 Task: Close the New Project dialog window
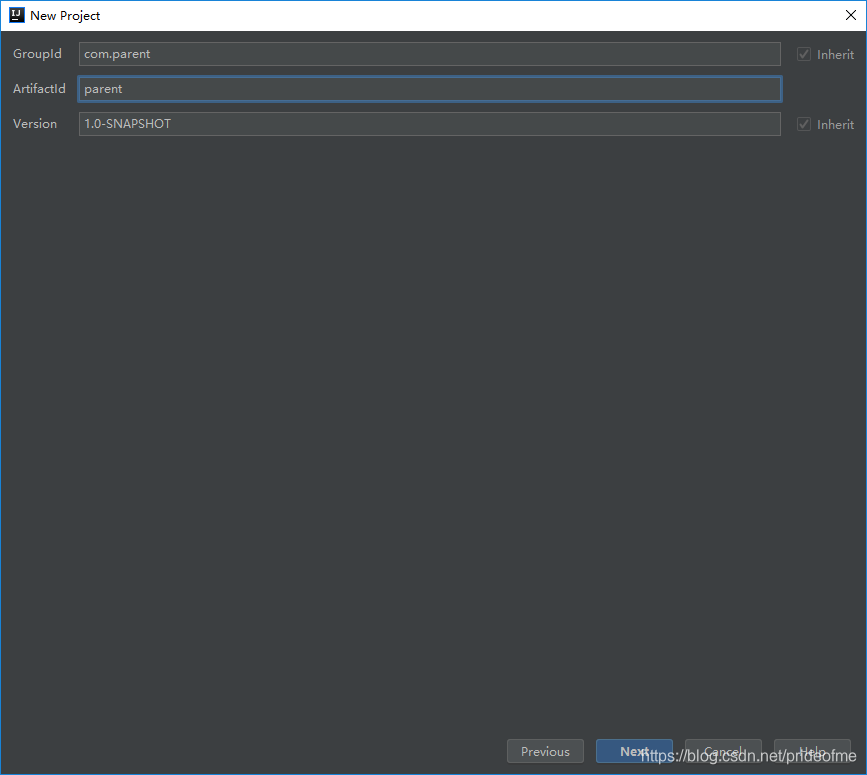(850, 15)
